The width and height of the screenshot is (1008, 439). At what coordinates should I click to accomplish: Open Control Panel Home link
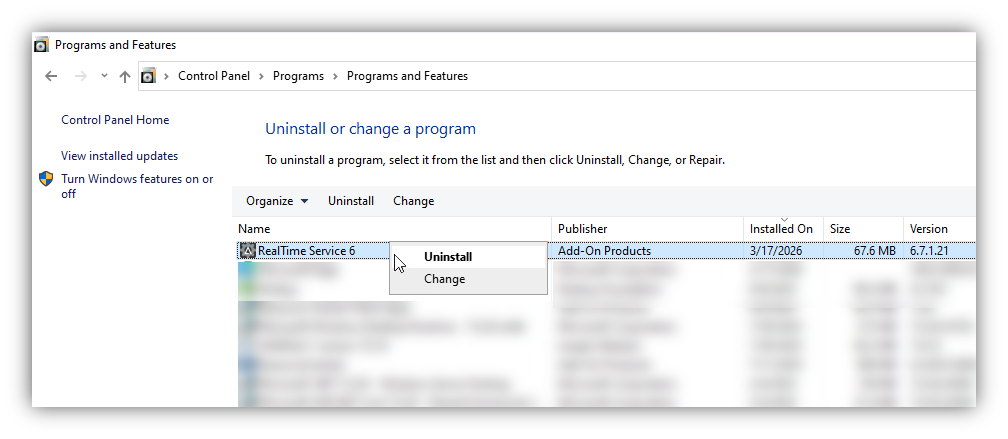coord(115,120)
